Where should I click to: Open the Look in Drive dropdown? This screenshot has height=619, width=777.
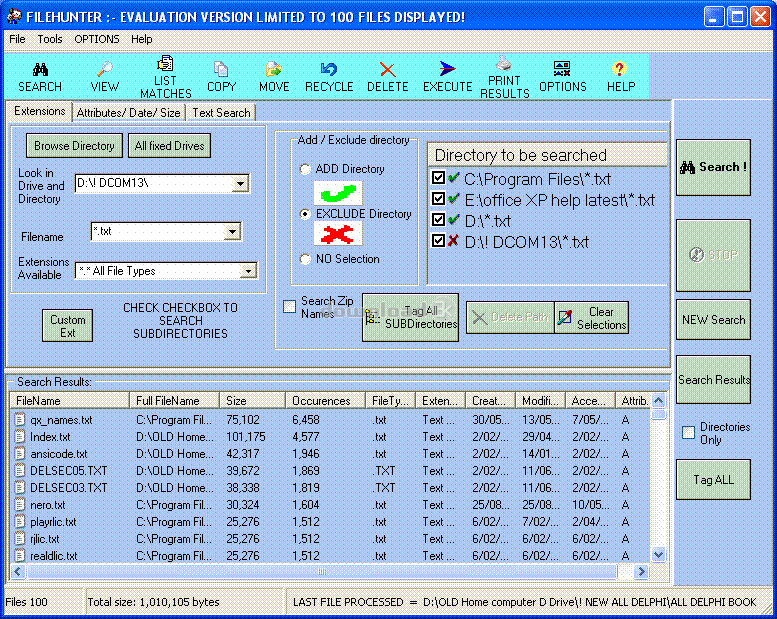(x=240, y=184)
